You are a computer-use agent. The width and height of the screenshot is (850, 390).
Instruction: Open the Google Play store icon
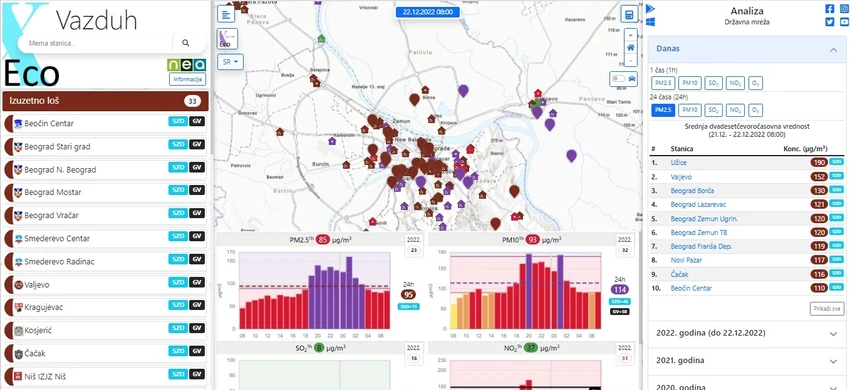point(651,9)
